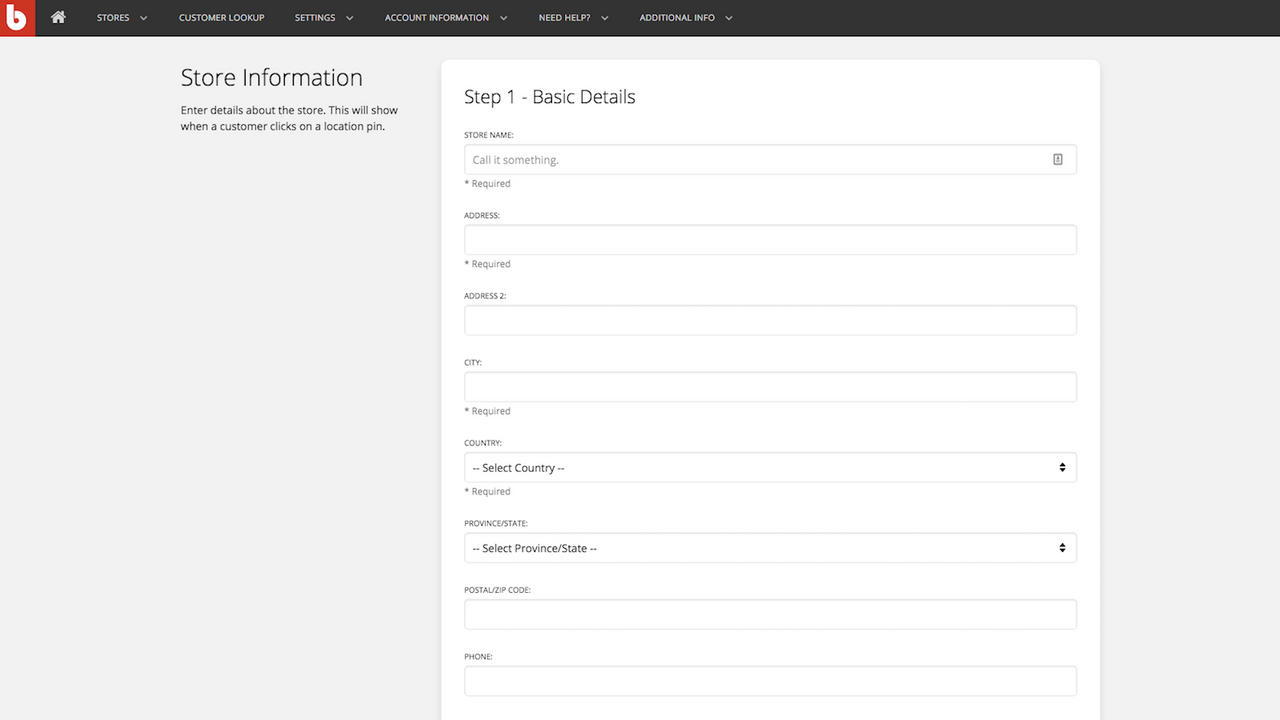Expand the Settings chevron arrow
The height and width of the screenshot is (720, 1280).
tap(349, 18)
